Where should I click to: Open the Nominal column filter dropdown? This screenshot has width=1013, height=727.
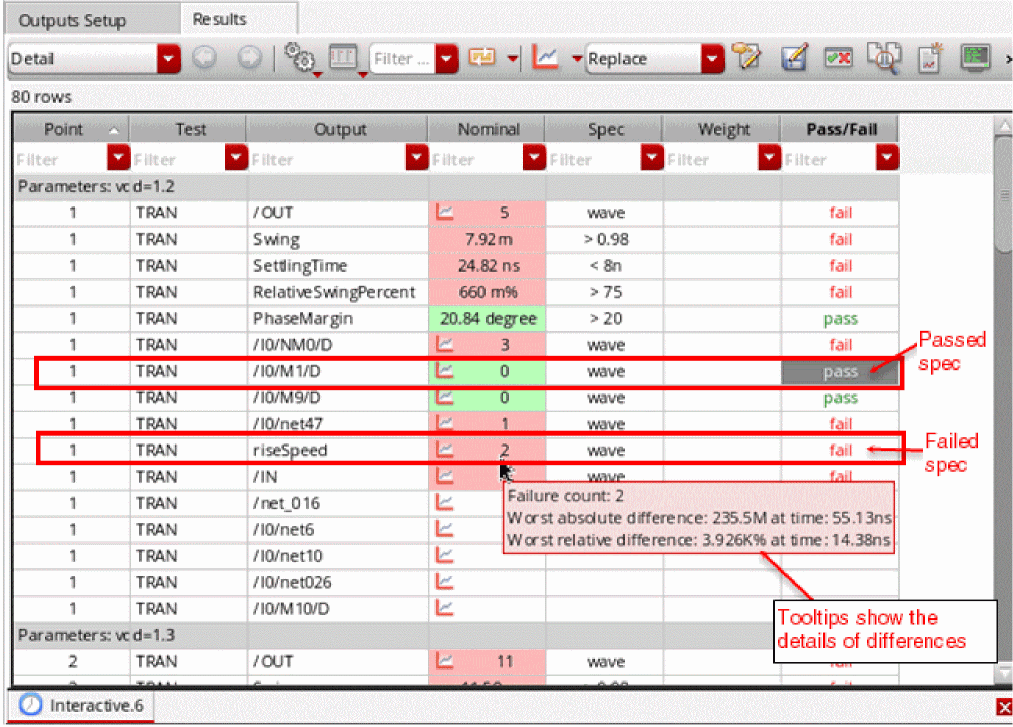534,158
